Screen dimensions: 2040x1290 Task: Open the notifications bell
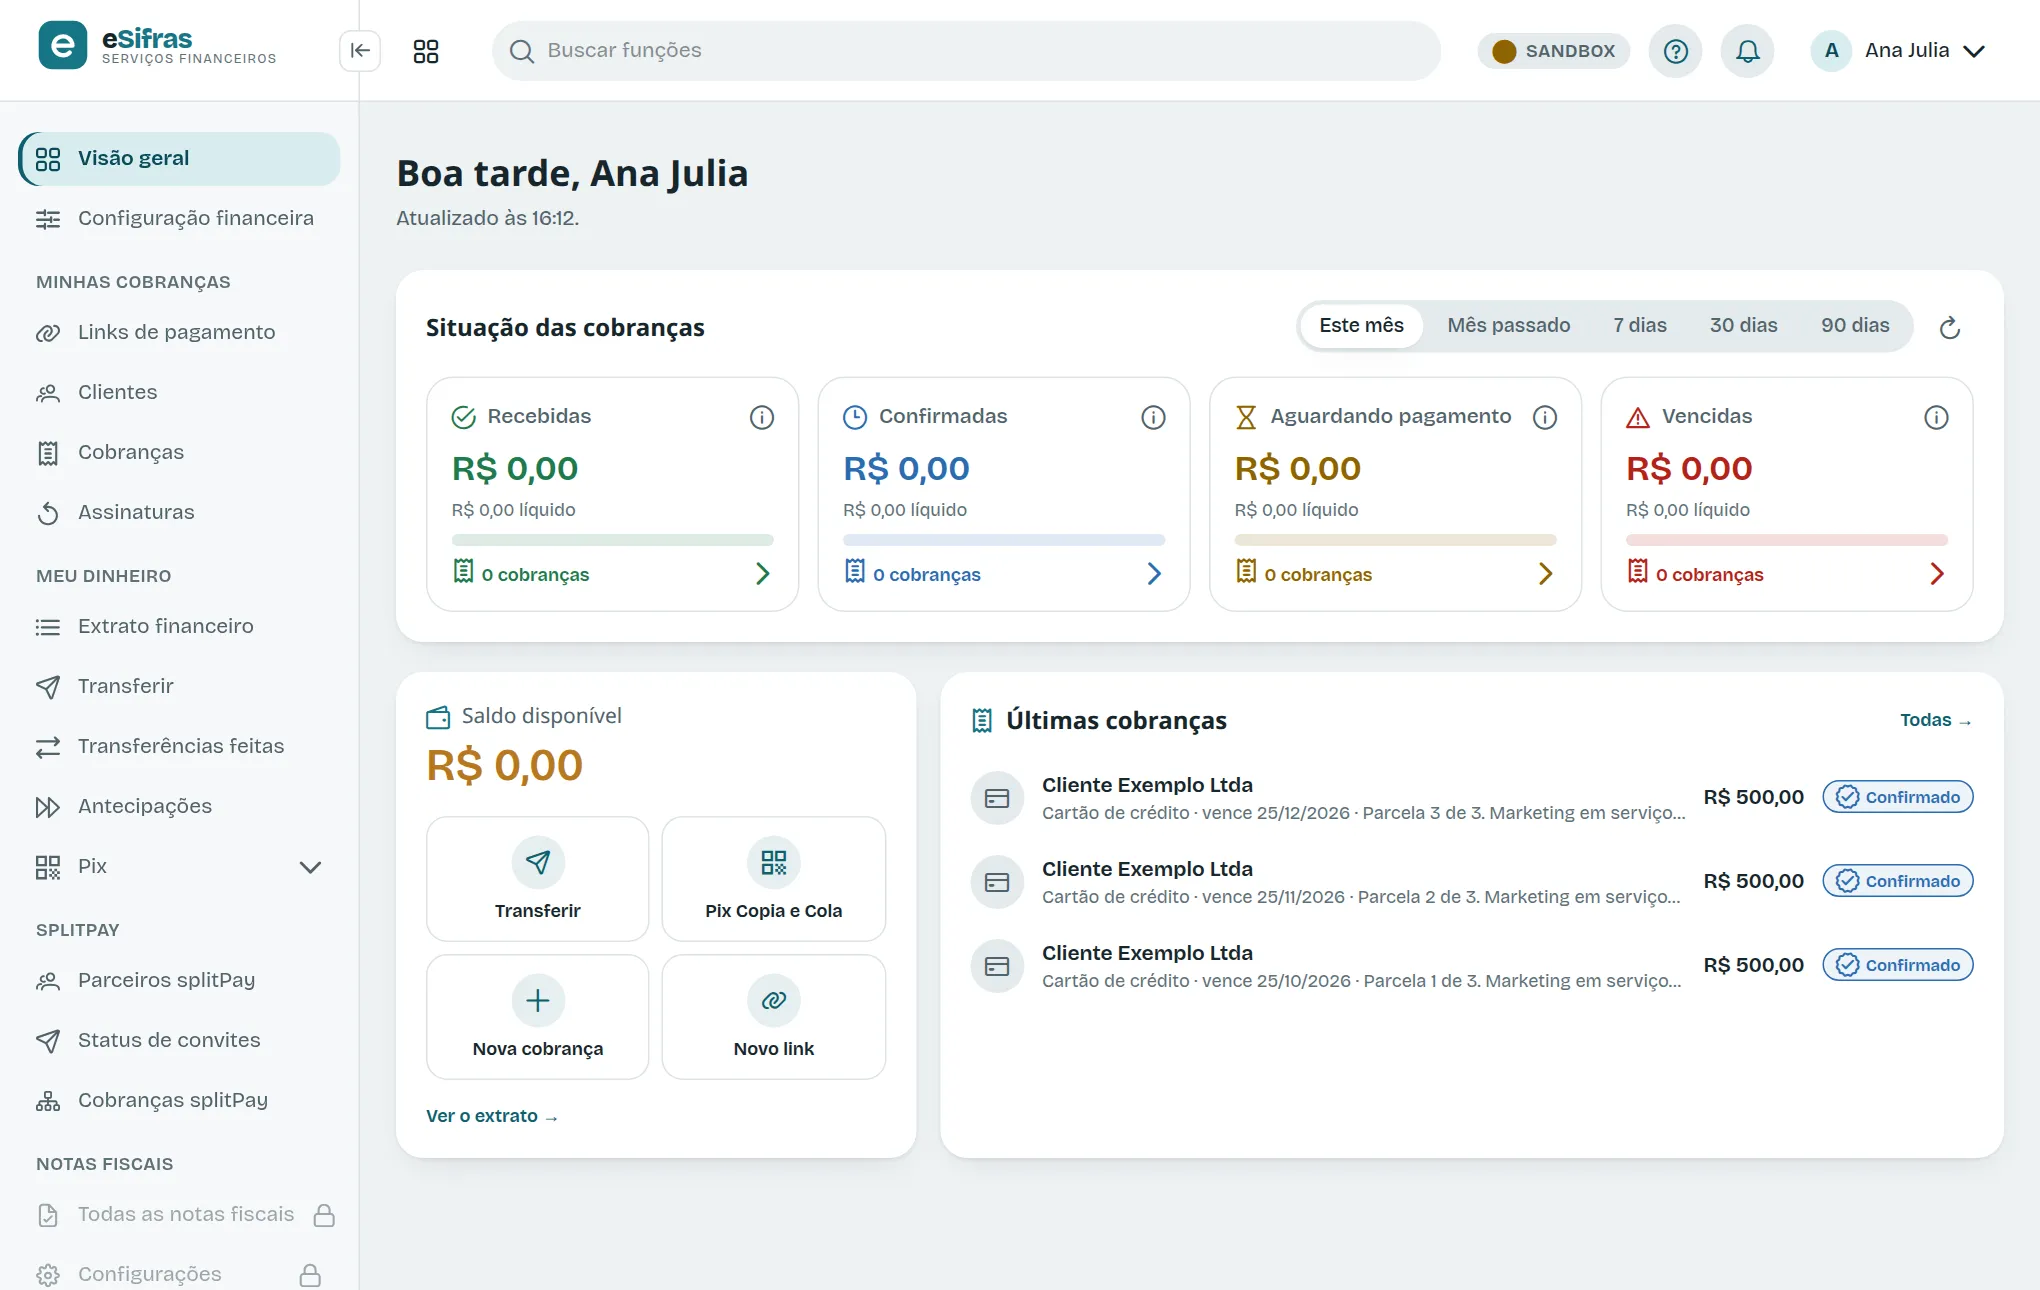(1747, 51)
